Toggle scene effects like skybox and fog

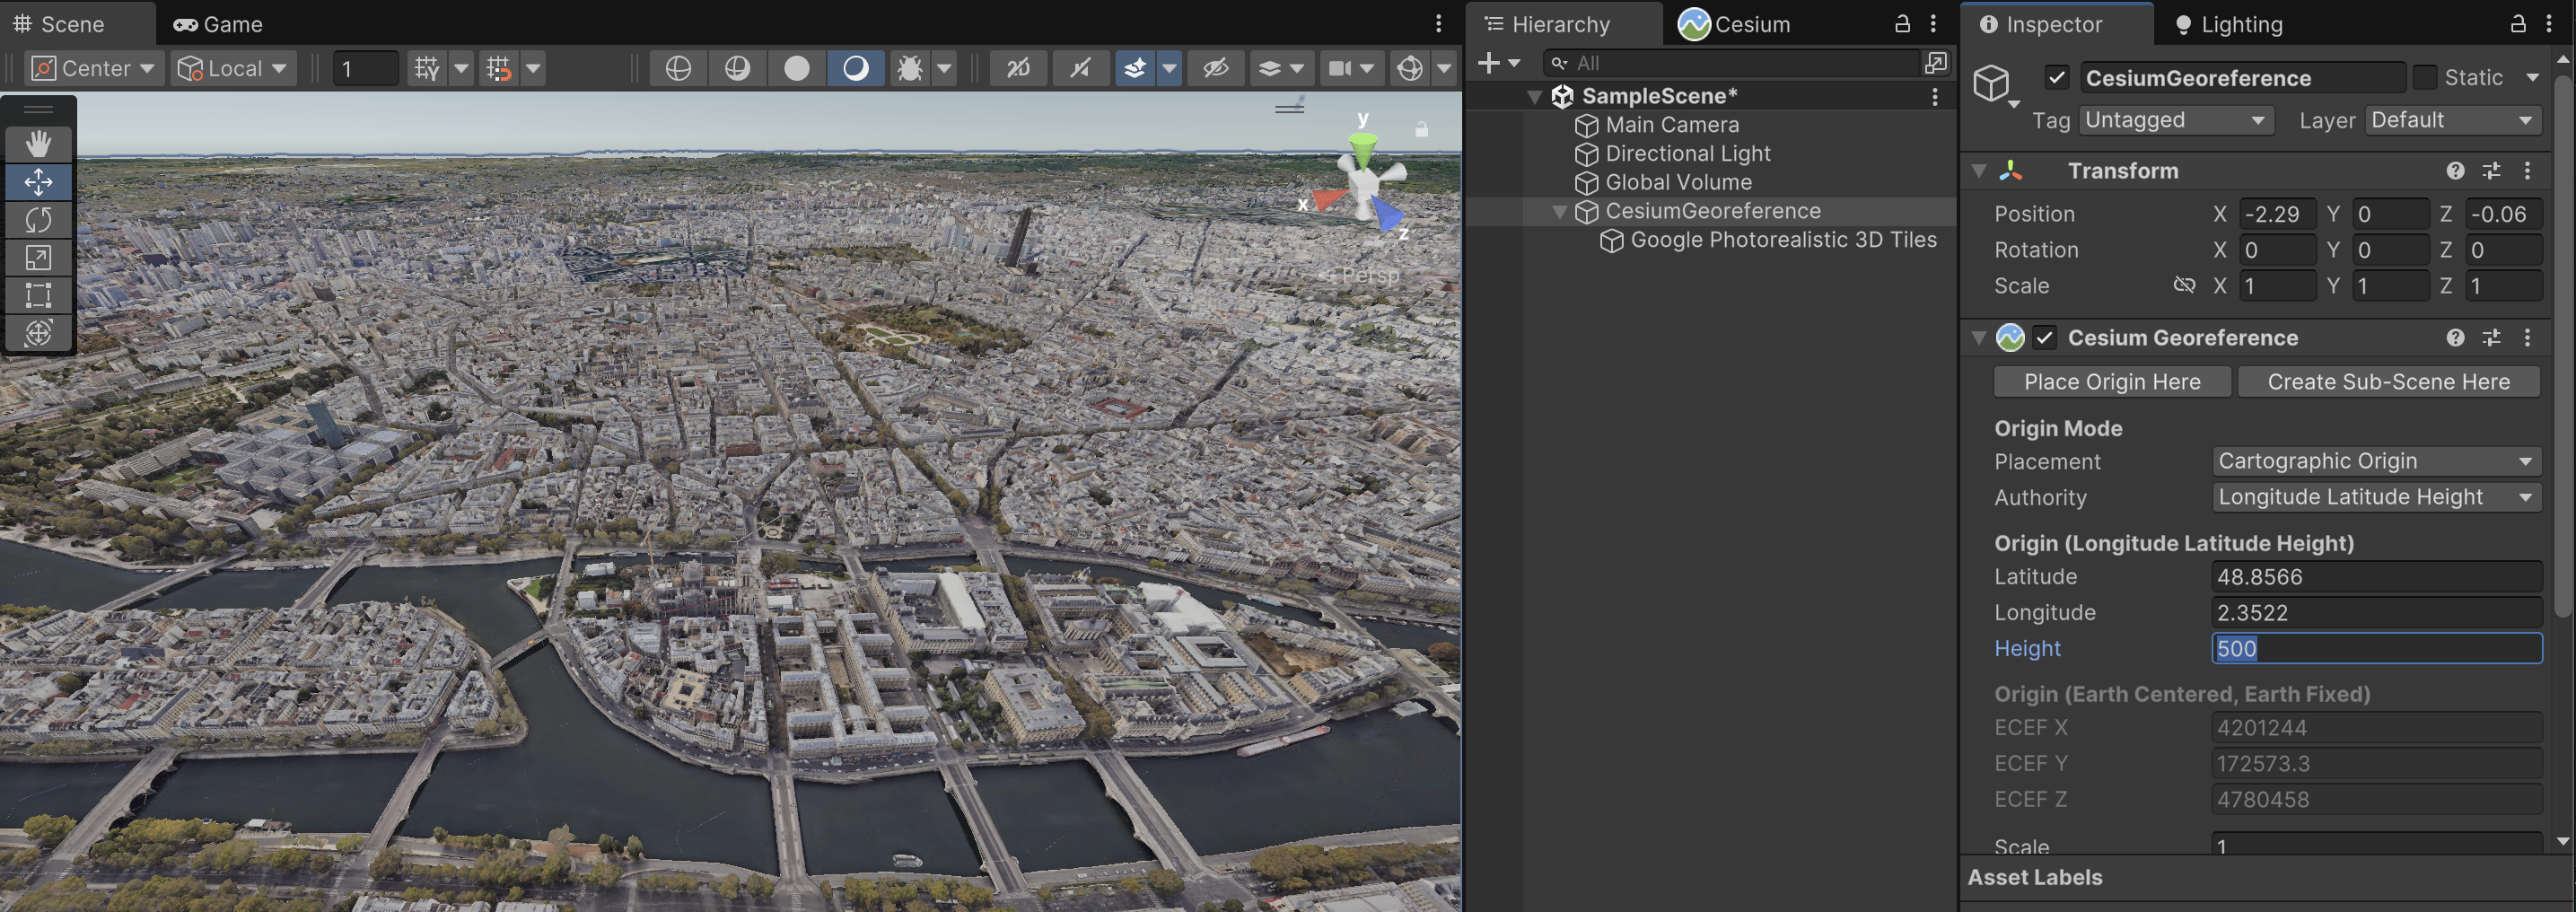tap(1135, 68)
